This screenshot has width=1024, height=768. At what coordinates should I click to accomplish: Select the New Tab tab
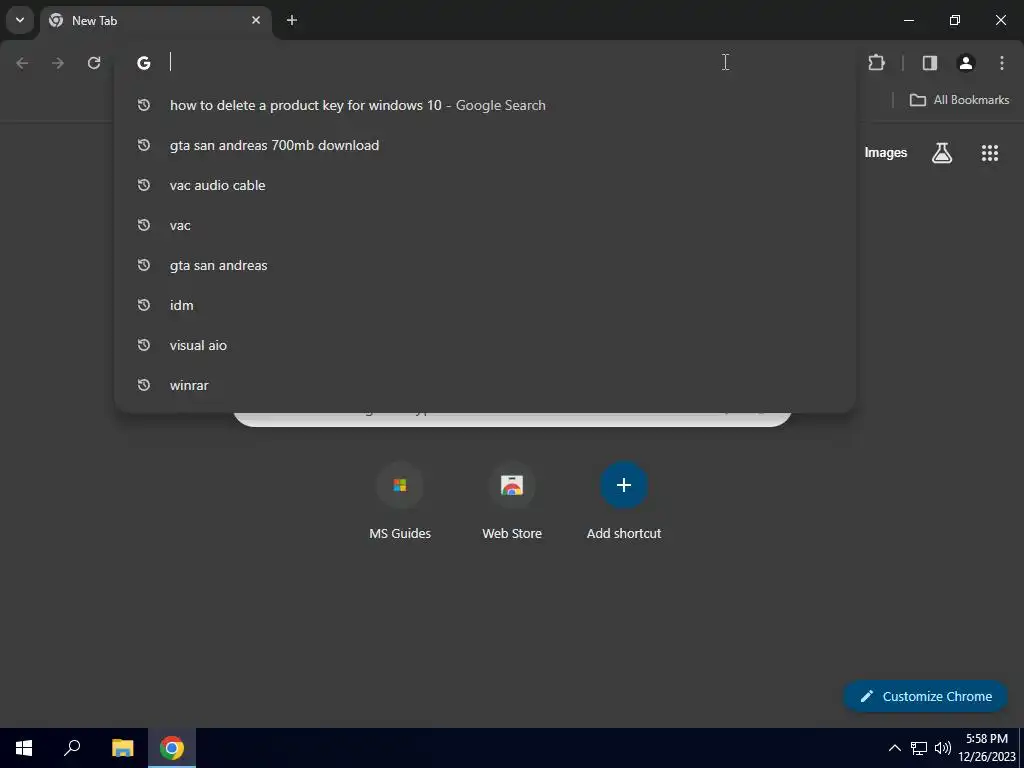pos(156,20)
